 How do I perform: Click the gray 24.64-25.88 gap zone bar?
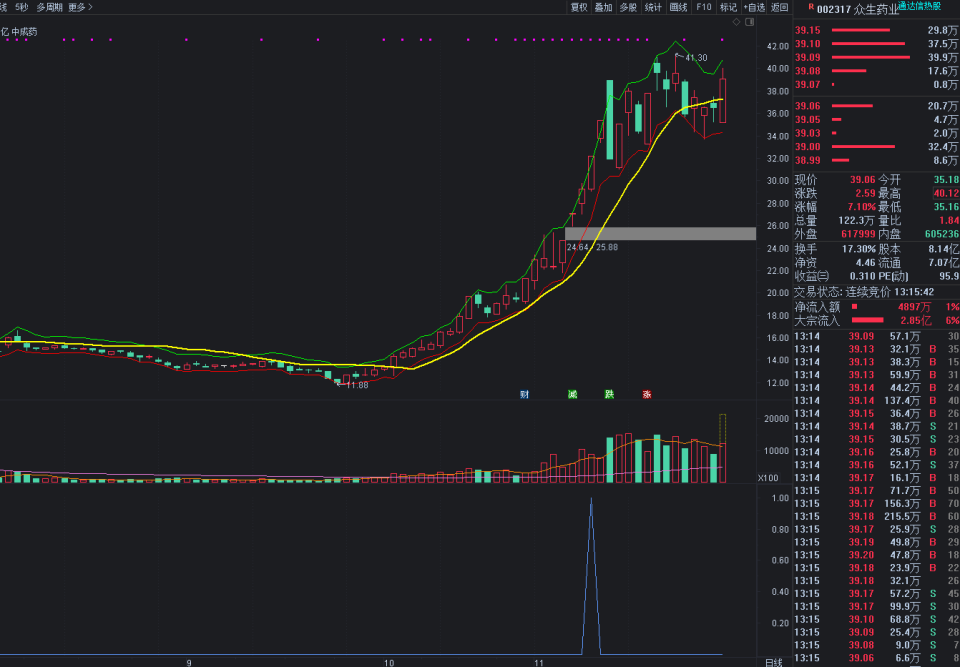(660, 233)
